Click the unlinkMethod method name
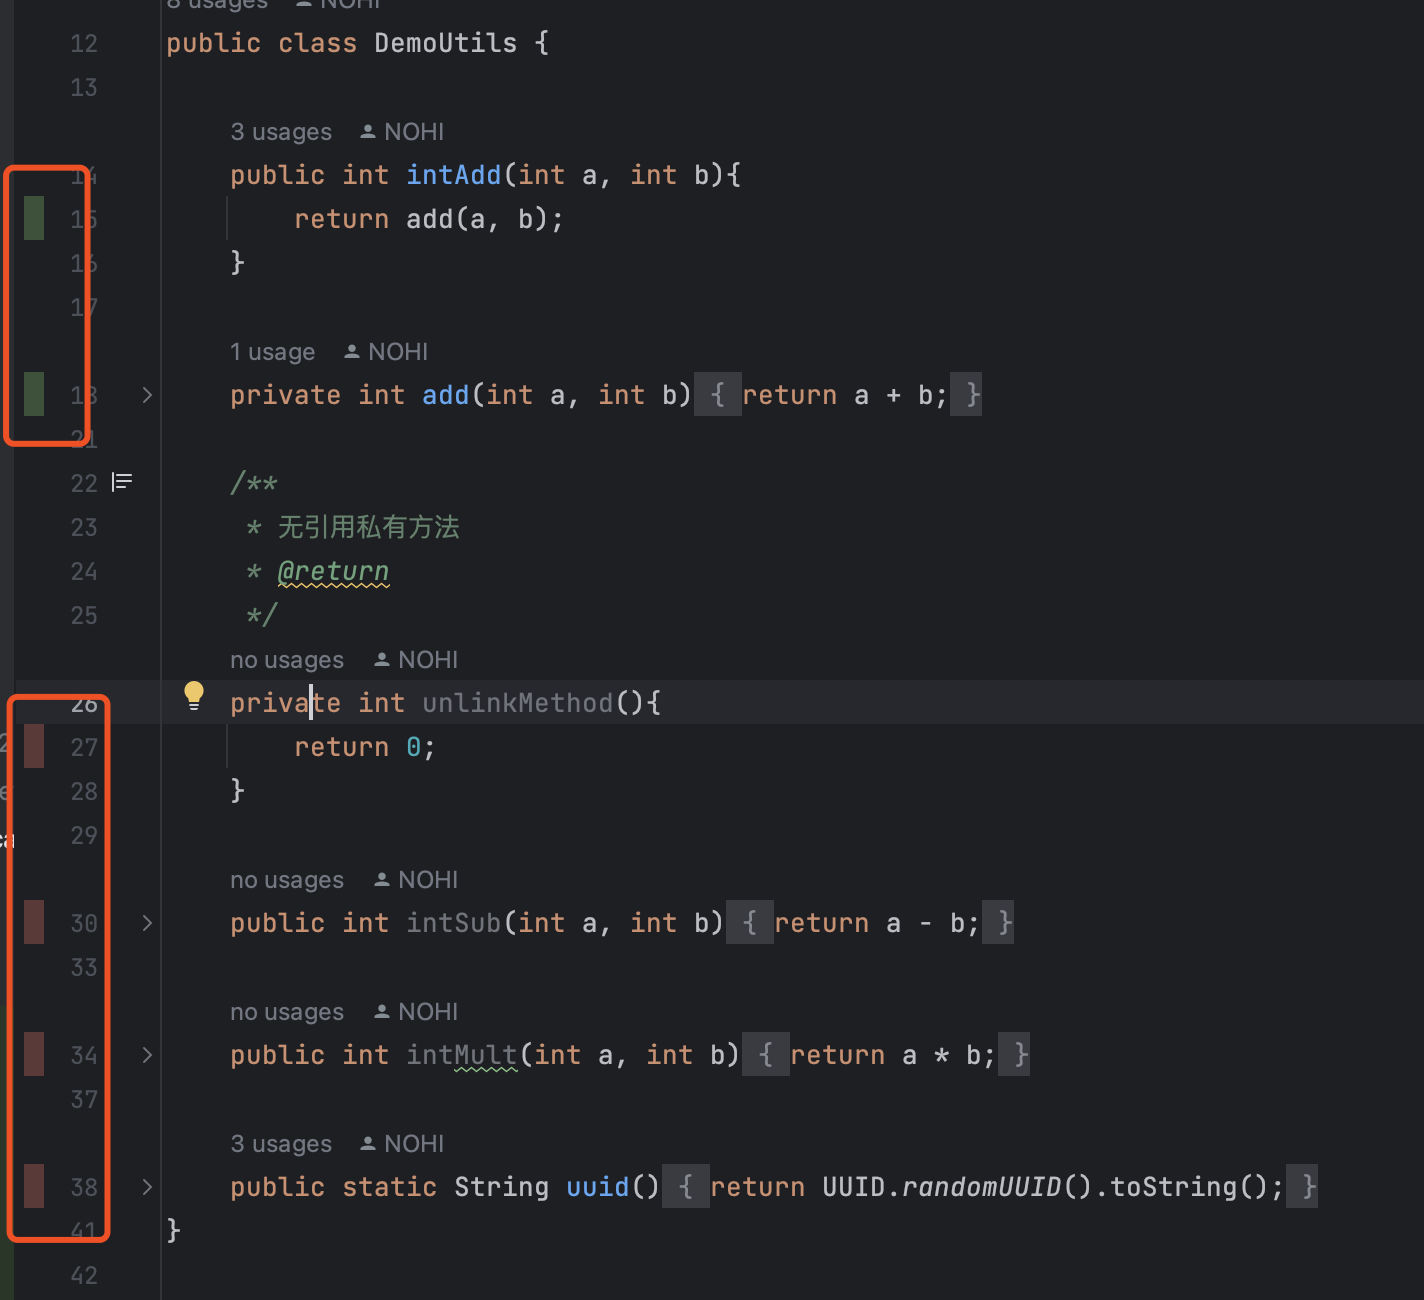This screenshot has height=1300, width=1424. tap(518, 703)
